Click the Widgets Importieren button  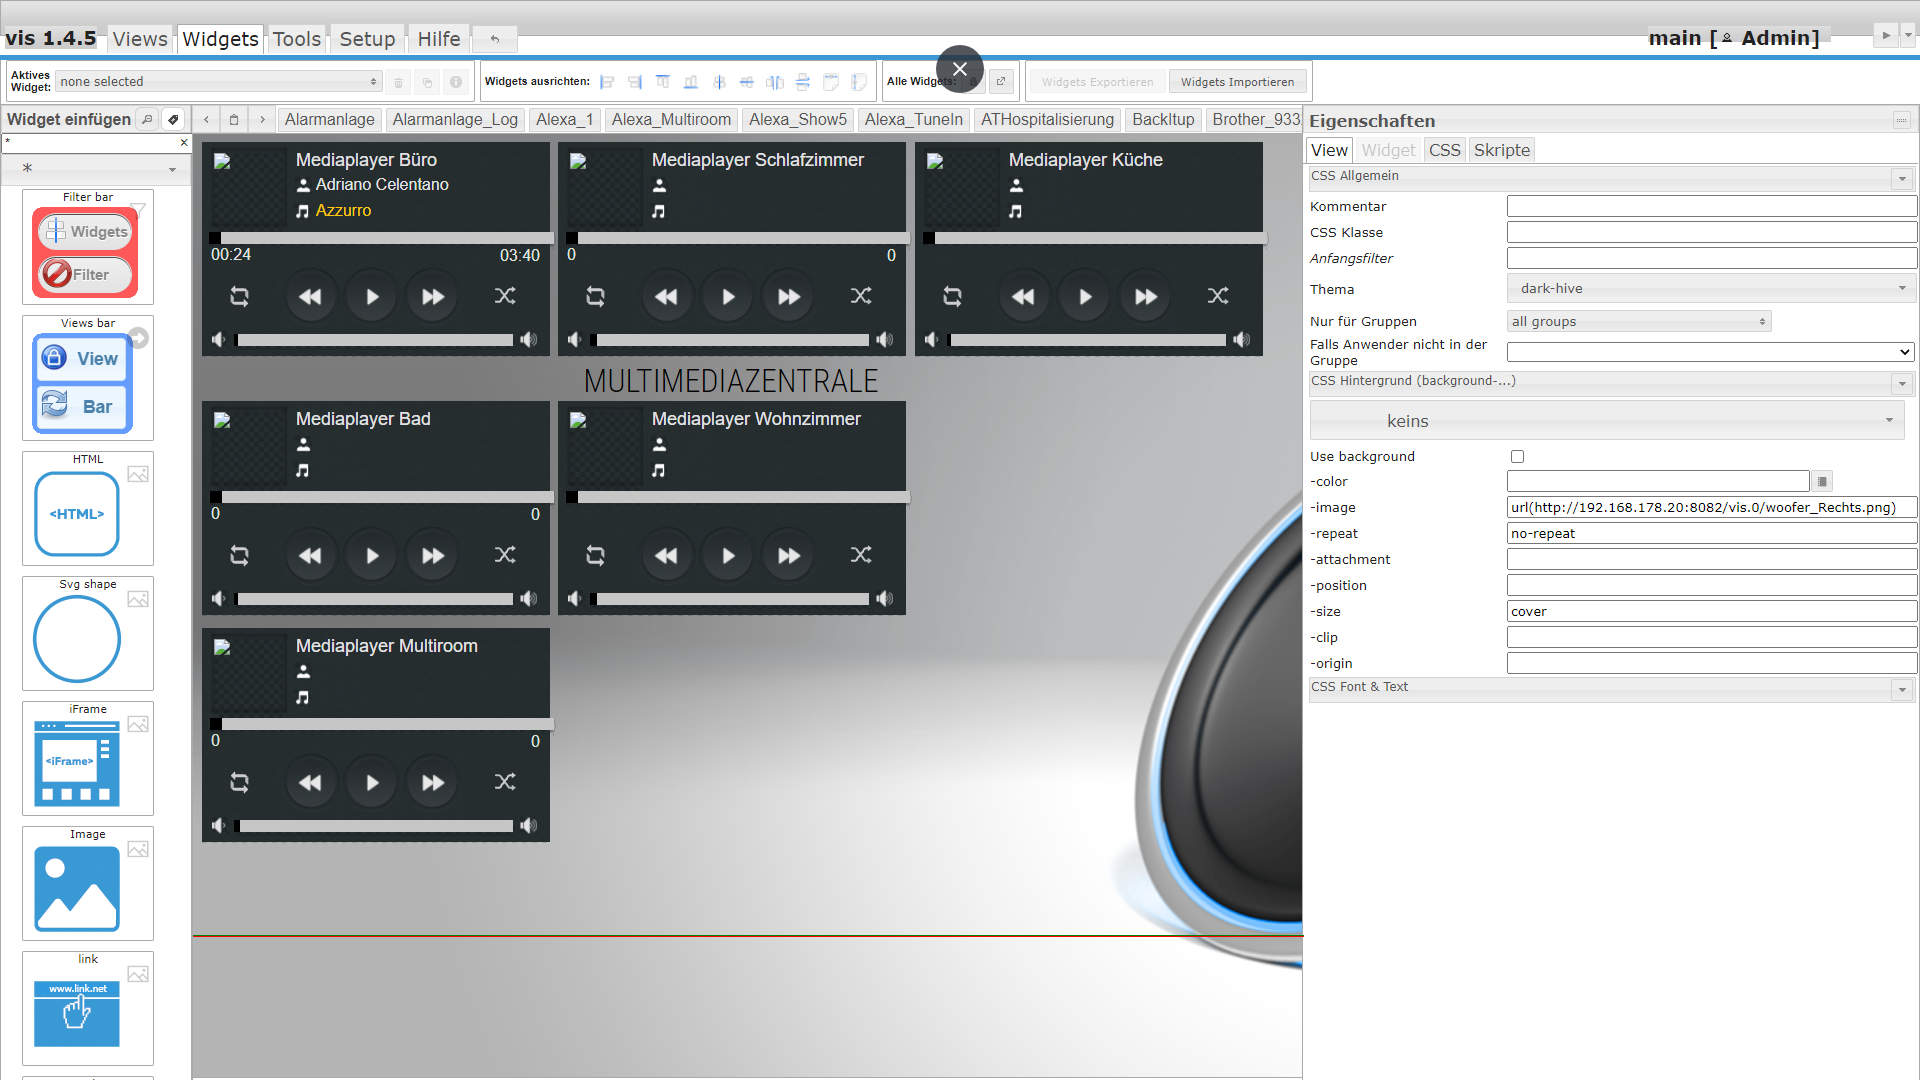point(1236,82)
